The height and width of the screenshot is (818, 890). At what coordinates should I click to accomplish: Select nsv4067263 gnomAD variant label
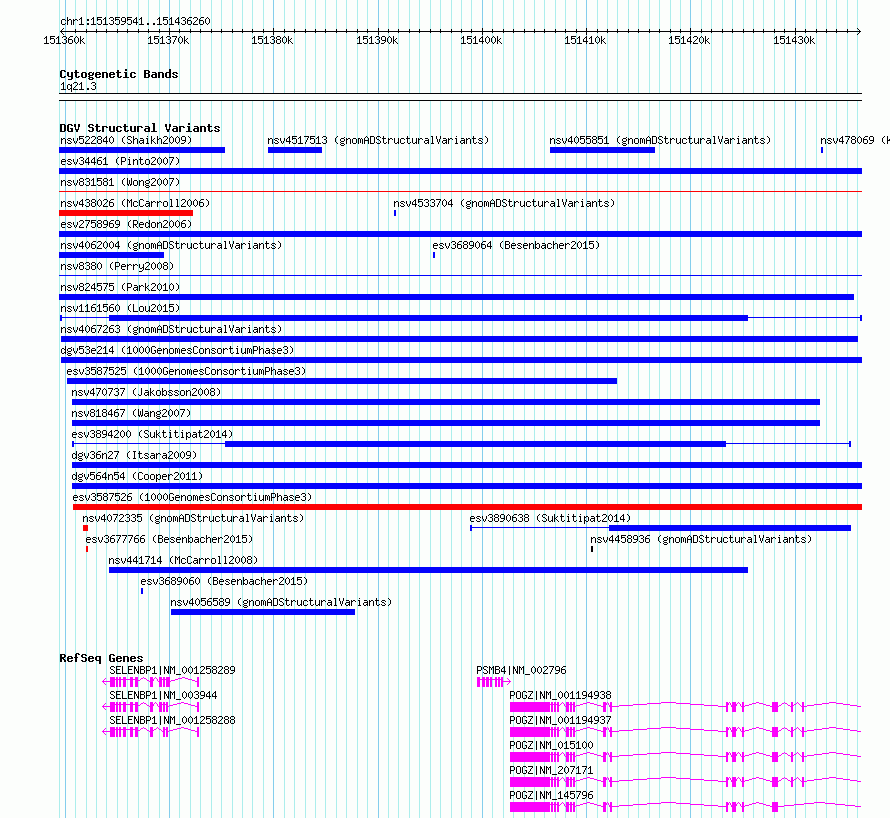[x=171, y=329]
